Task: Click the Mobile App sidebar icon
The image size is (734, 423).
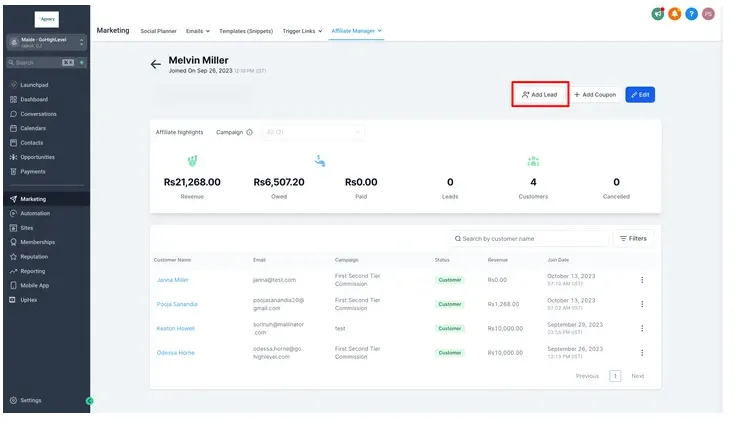Action: 13,285
